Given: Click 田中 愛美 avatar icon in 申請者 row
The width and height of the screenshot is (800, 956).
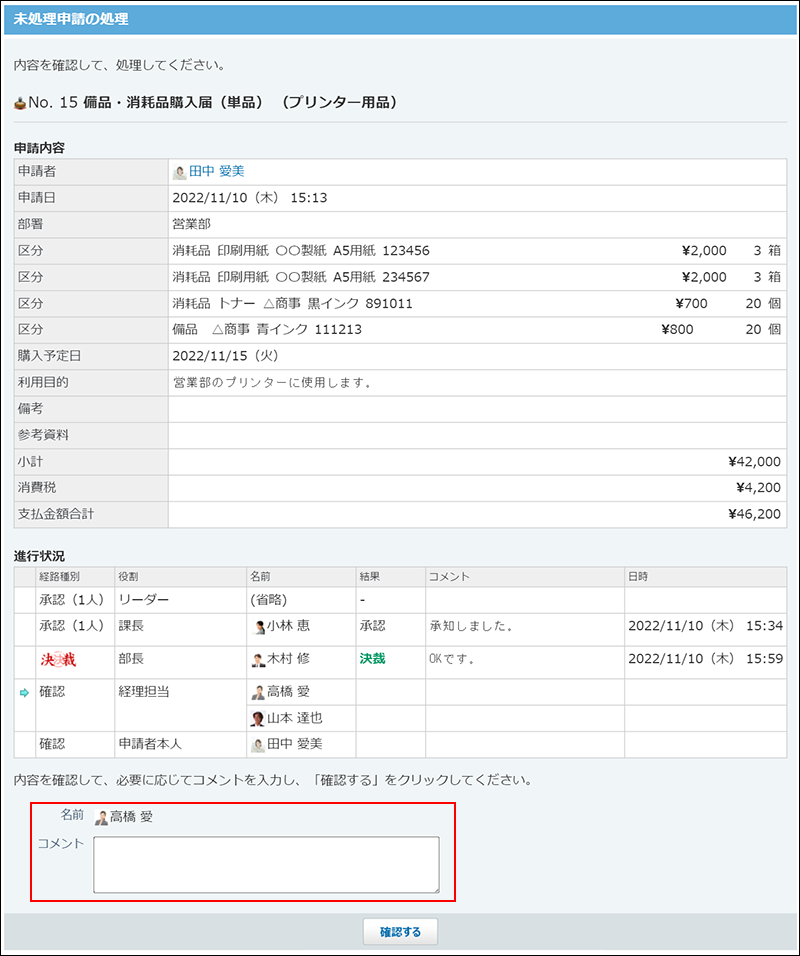Looking at the screenshot, I should [x=179, y=173].
